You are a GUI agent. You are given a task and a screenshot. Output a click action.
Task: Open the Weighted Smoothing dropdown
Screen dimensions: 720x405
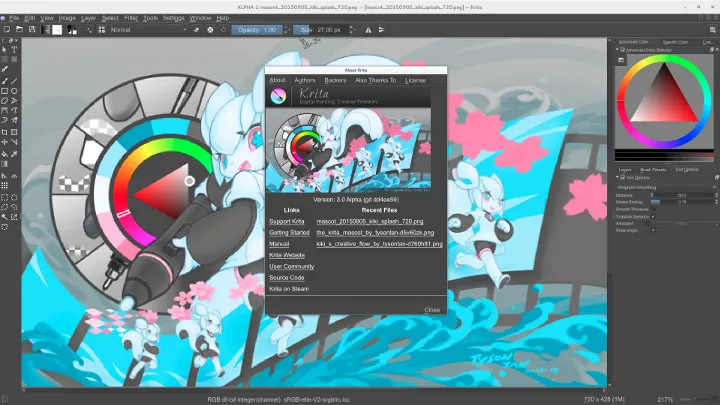click(x=666, y=187)
